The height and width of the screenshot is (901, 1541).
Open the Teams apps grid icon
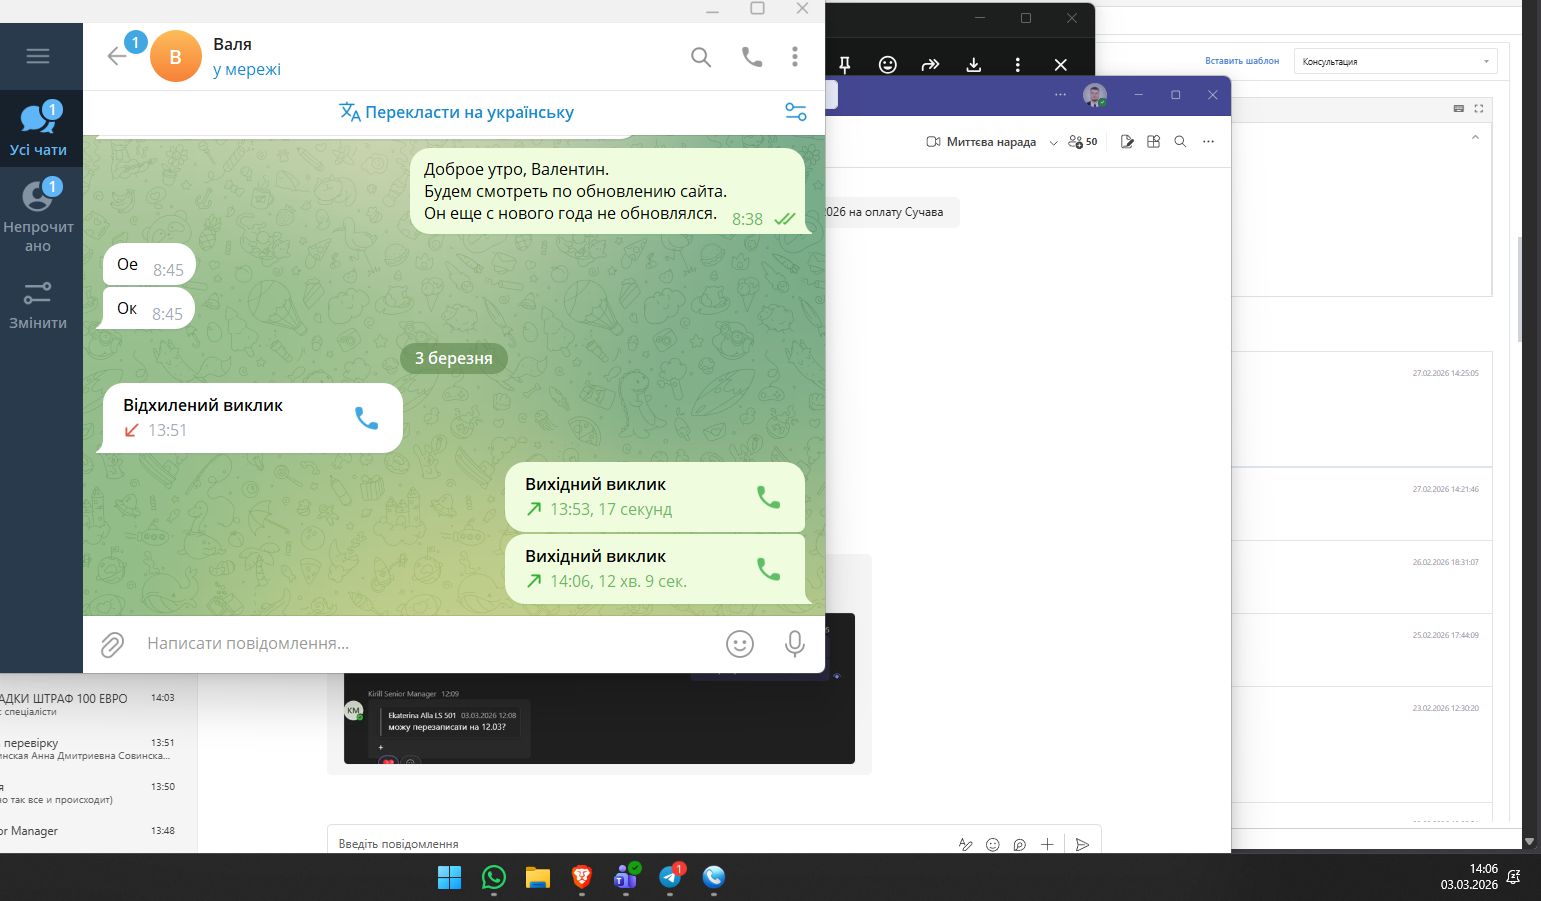1153,142
